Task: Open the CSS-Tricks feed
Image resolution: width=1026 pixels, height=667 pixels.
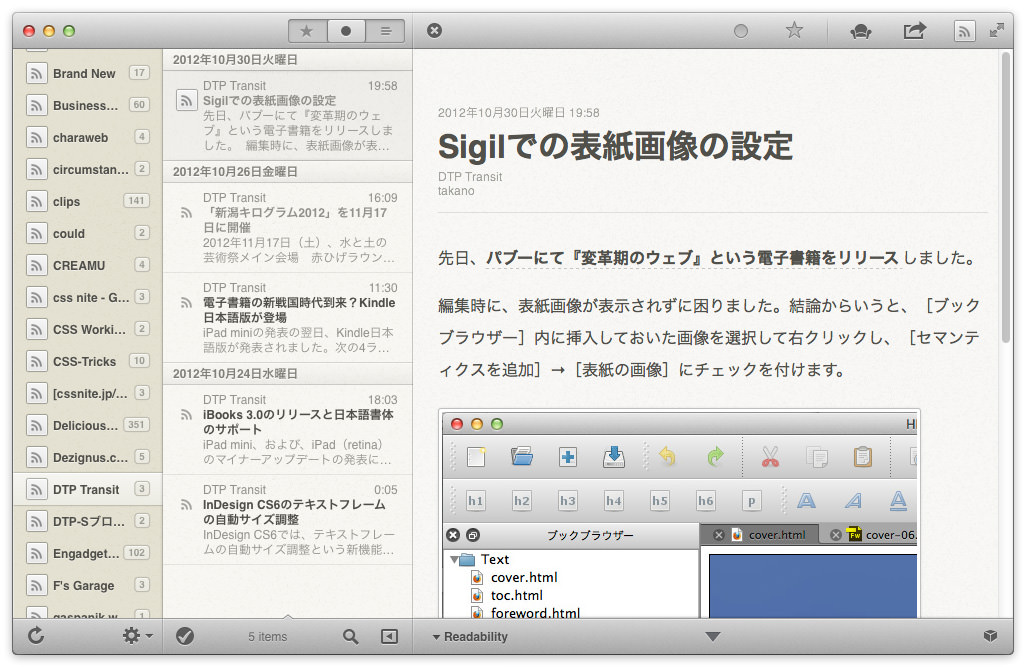Action: point(88,361)
